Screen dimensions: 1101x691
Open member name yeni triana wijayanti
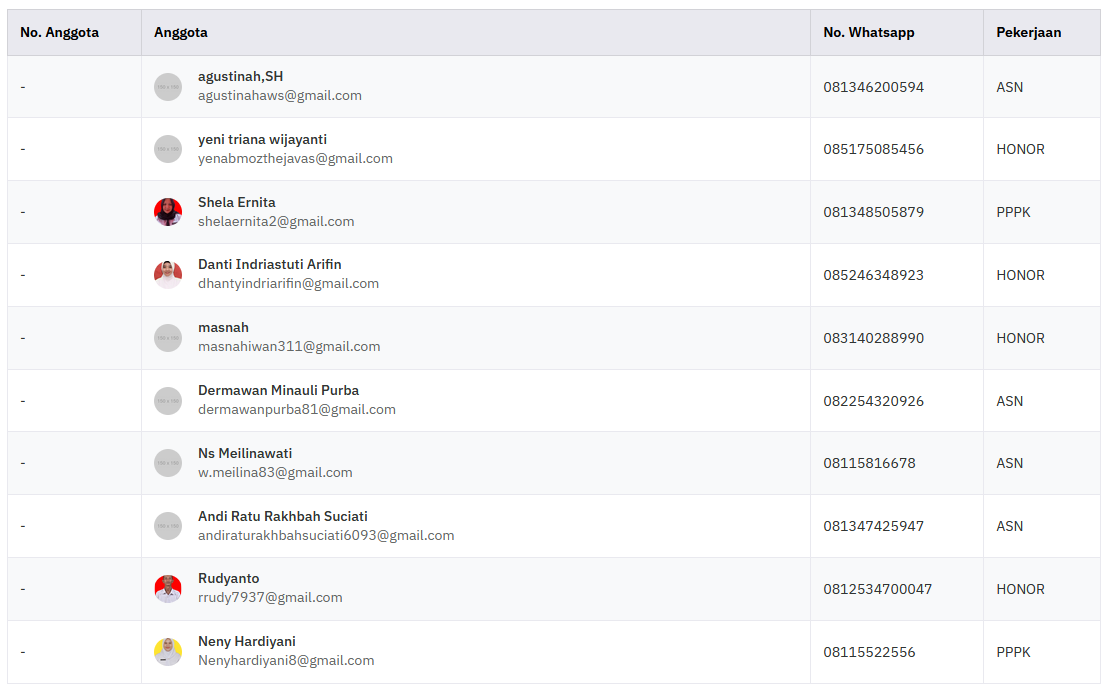(262, 139)
